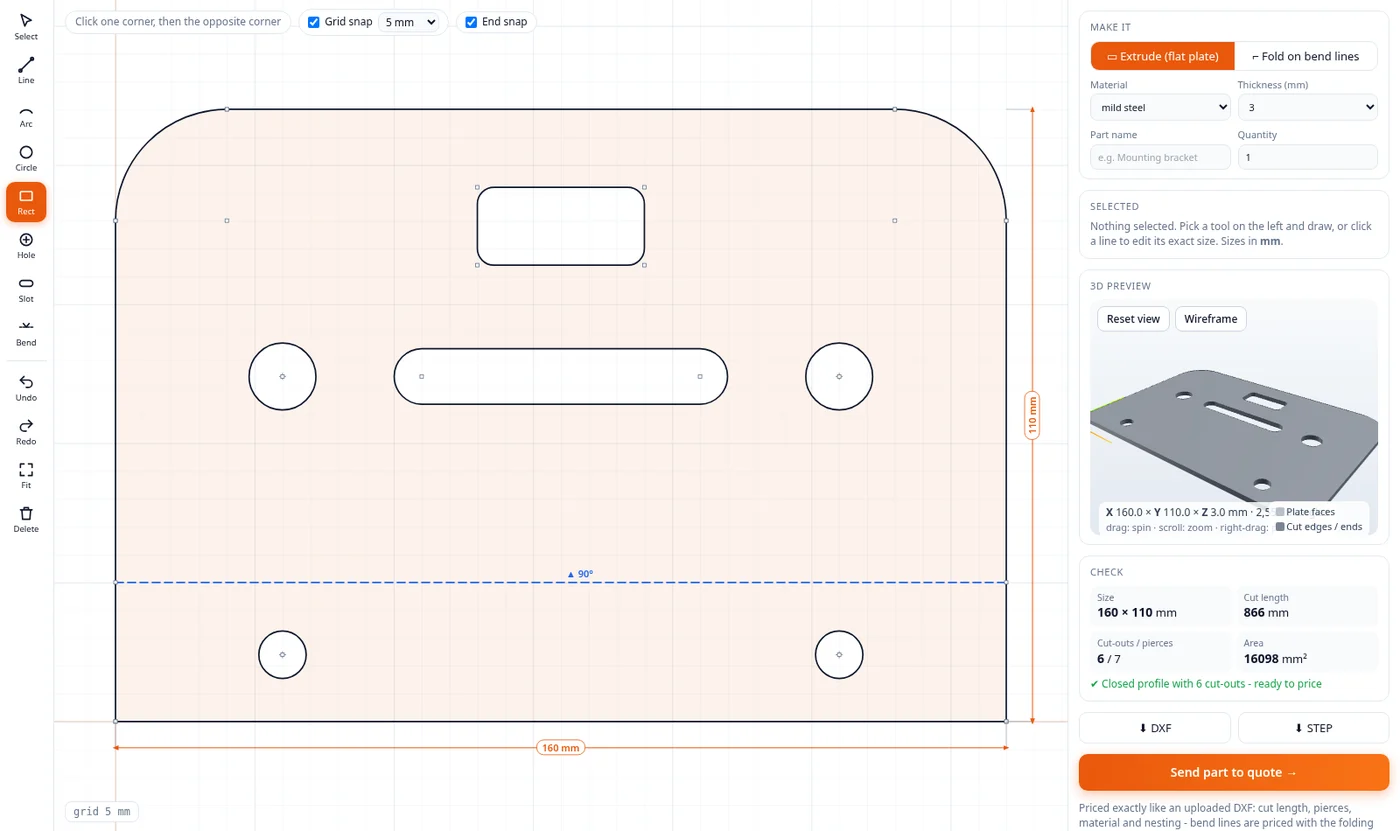Redo the last undone action
Viewport: 1400px width, 831px height.
coord(26,432)
